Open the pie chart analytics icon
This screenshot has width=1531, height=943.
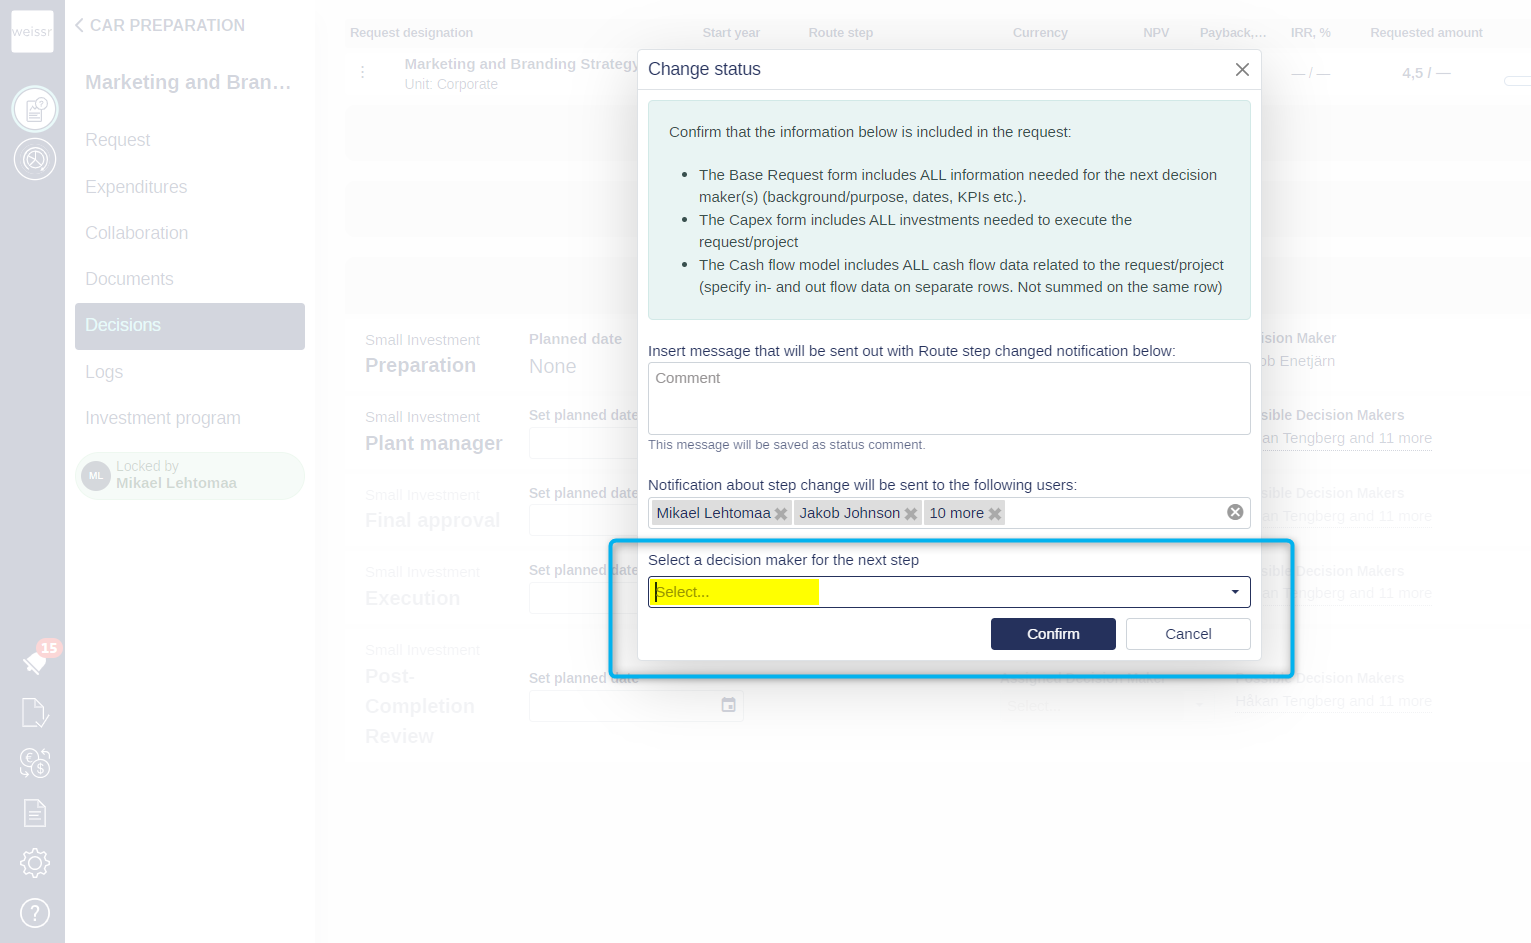(x=35, y=159)
